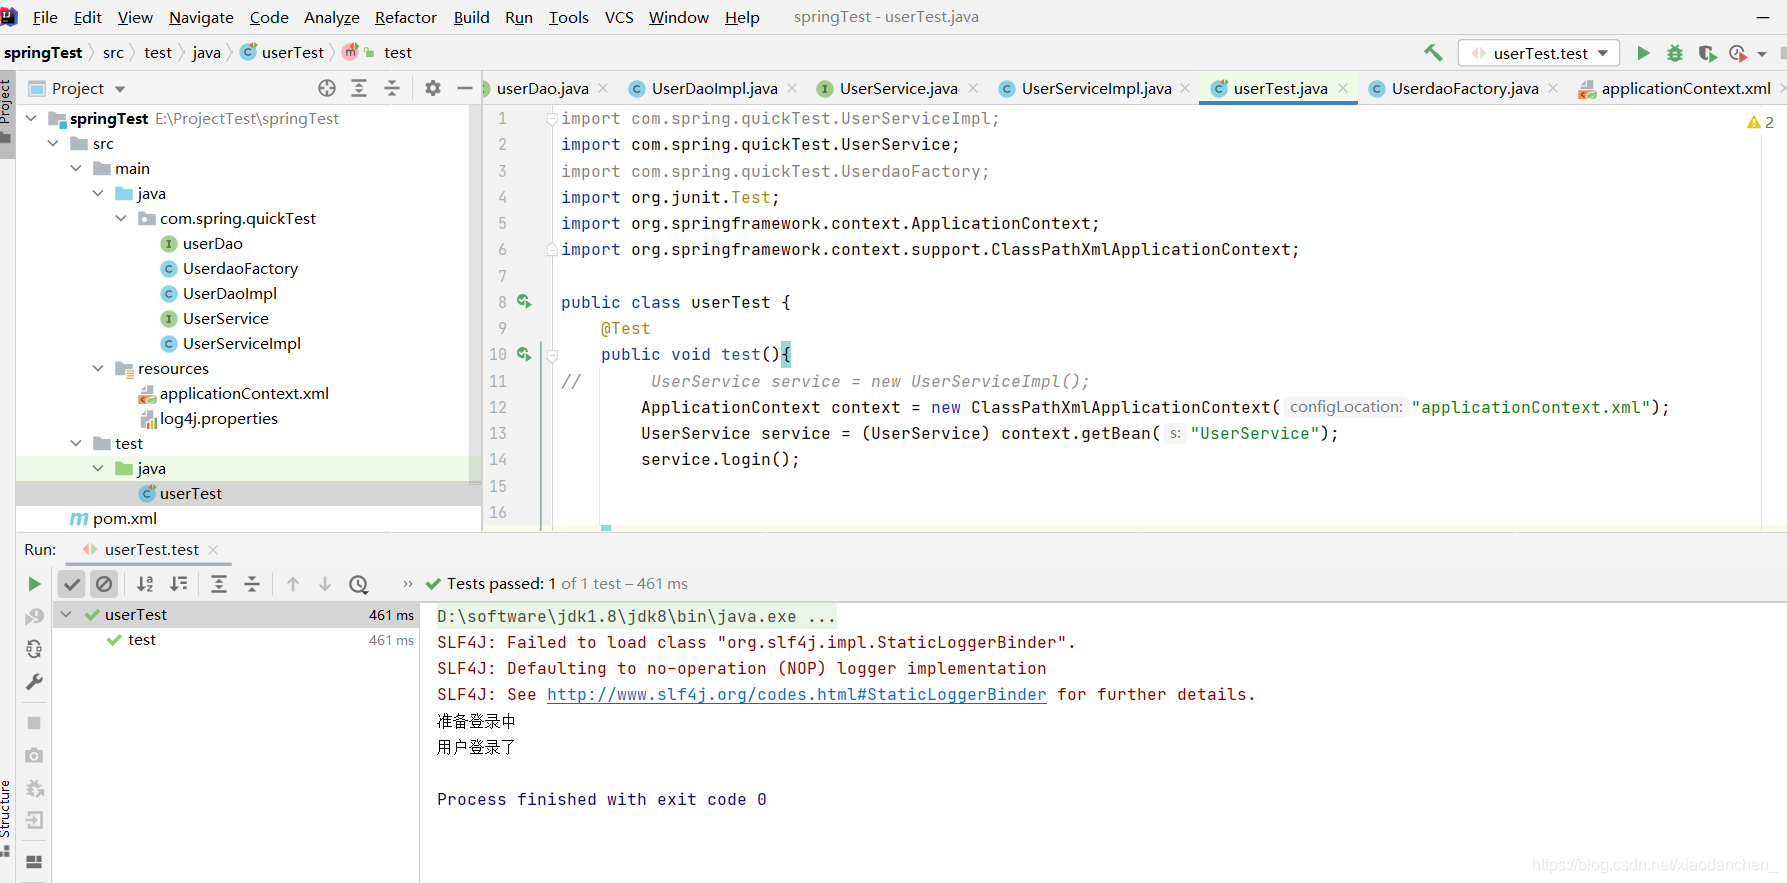Toggle the Show Passed tests checkmark button

coord(72,584)
